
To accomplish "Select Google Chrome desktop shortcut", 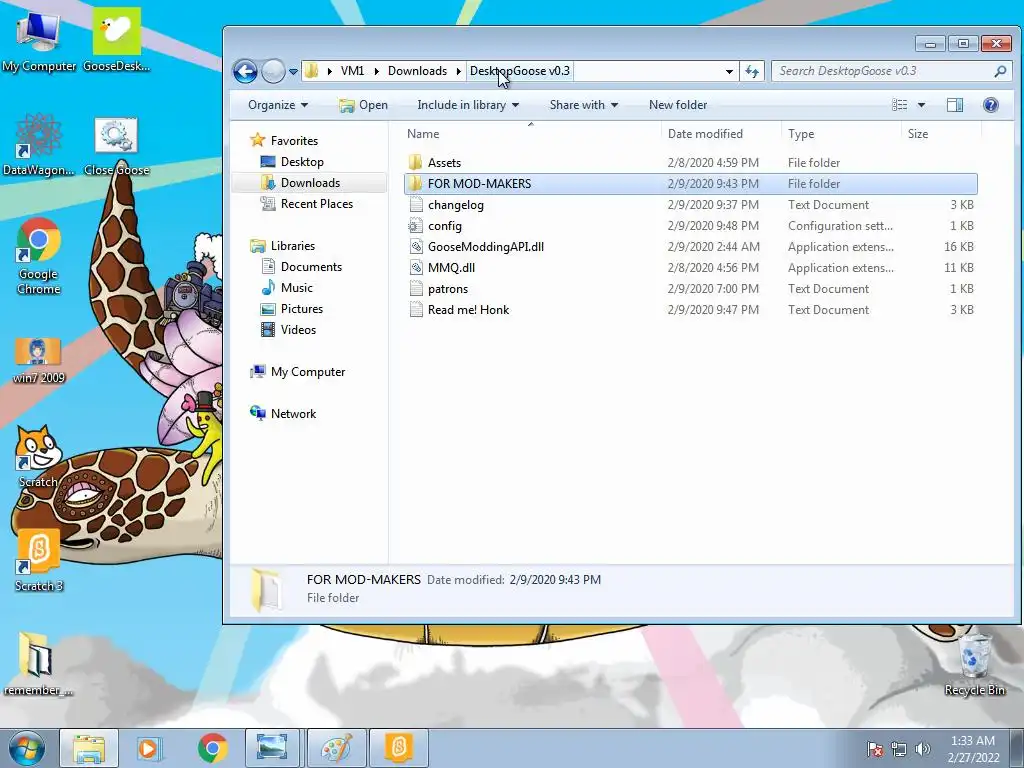I will point(38,256).
